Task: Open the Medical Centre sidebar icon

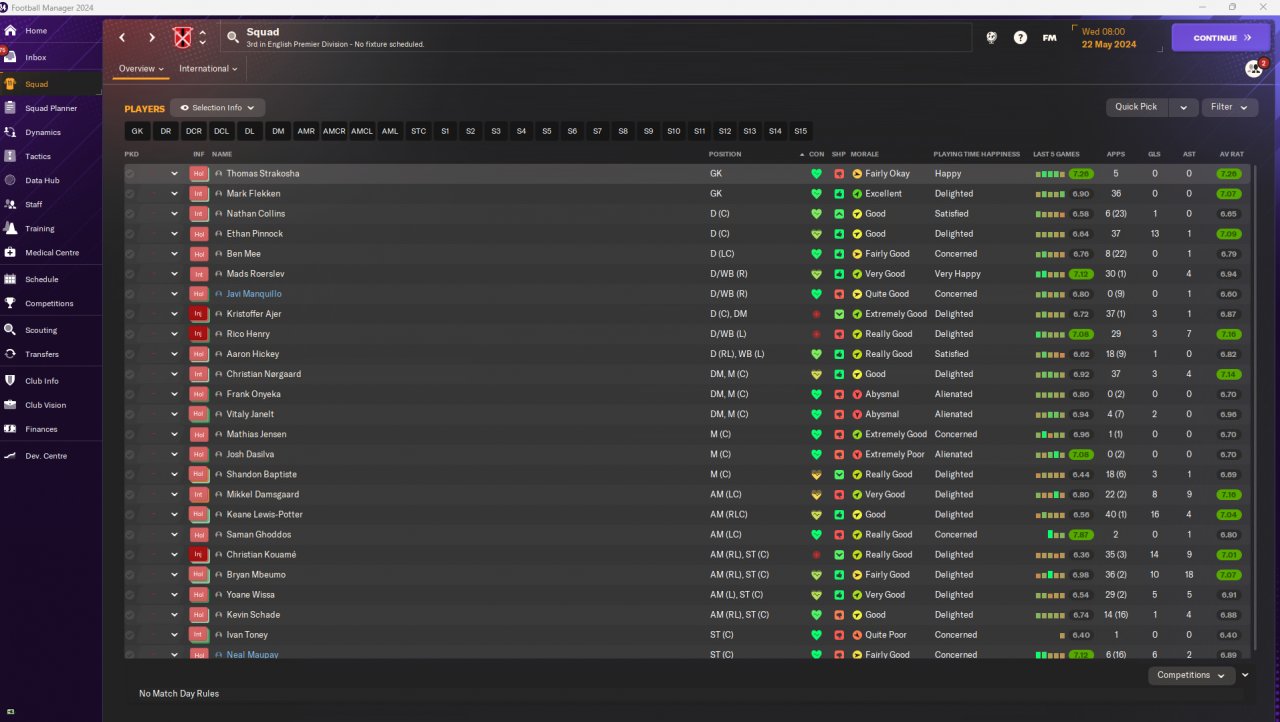Action: point(10,252)
